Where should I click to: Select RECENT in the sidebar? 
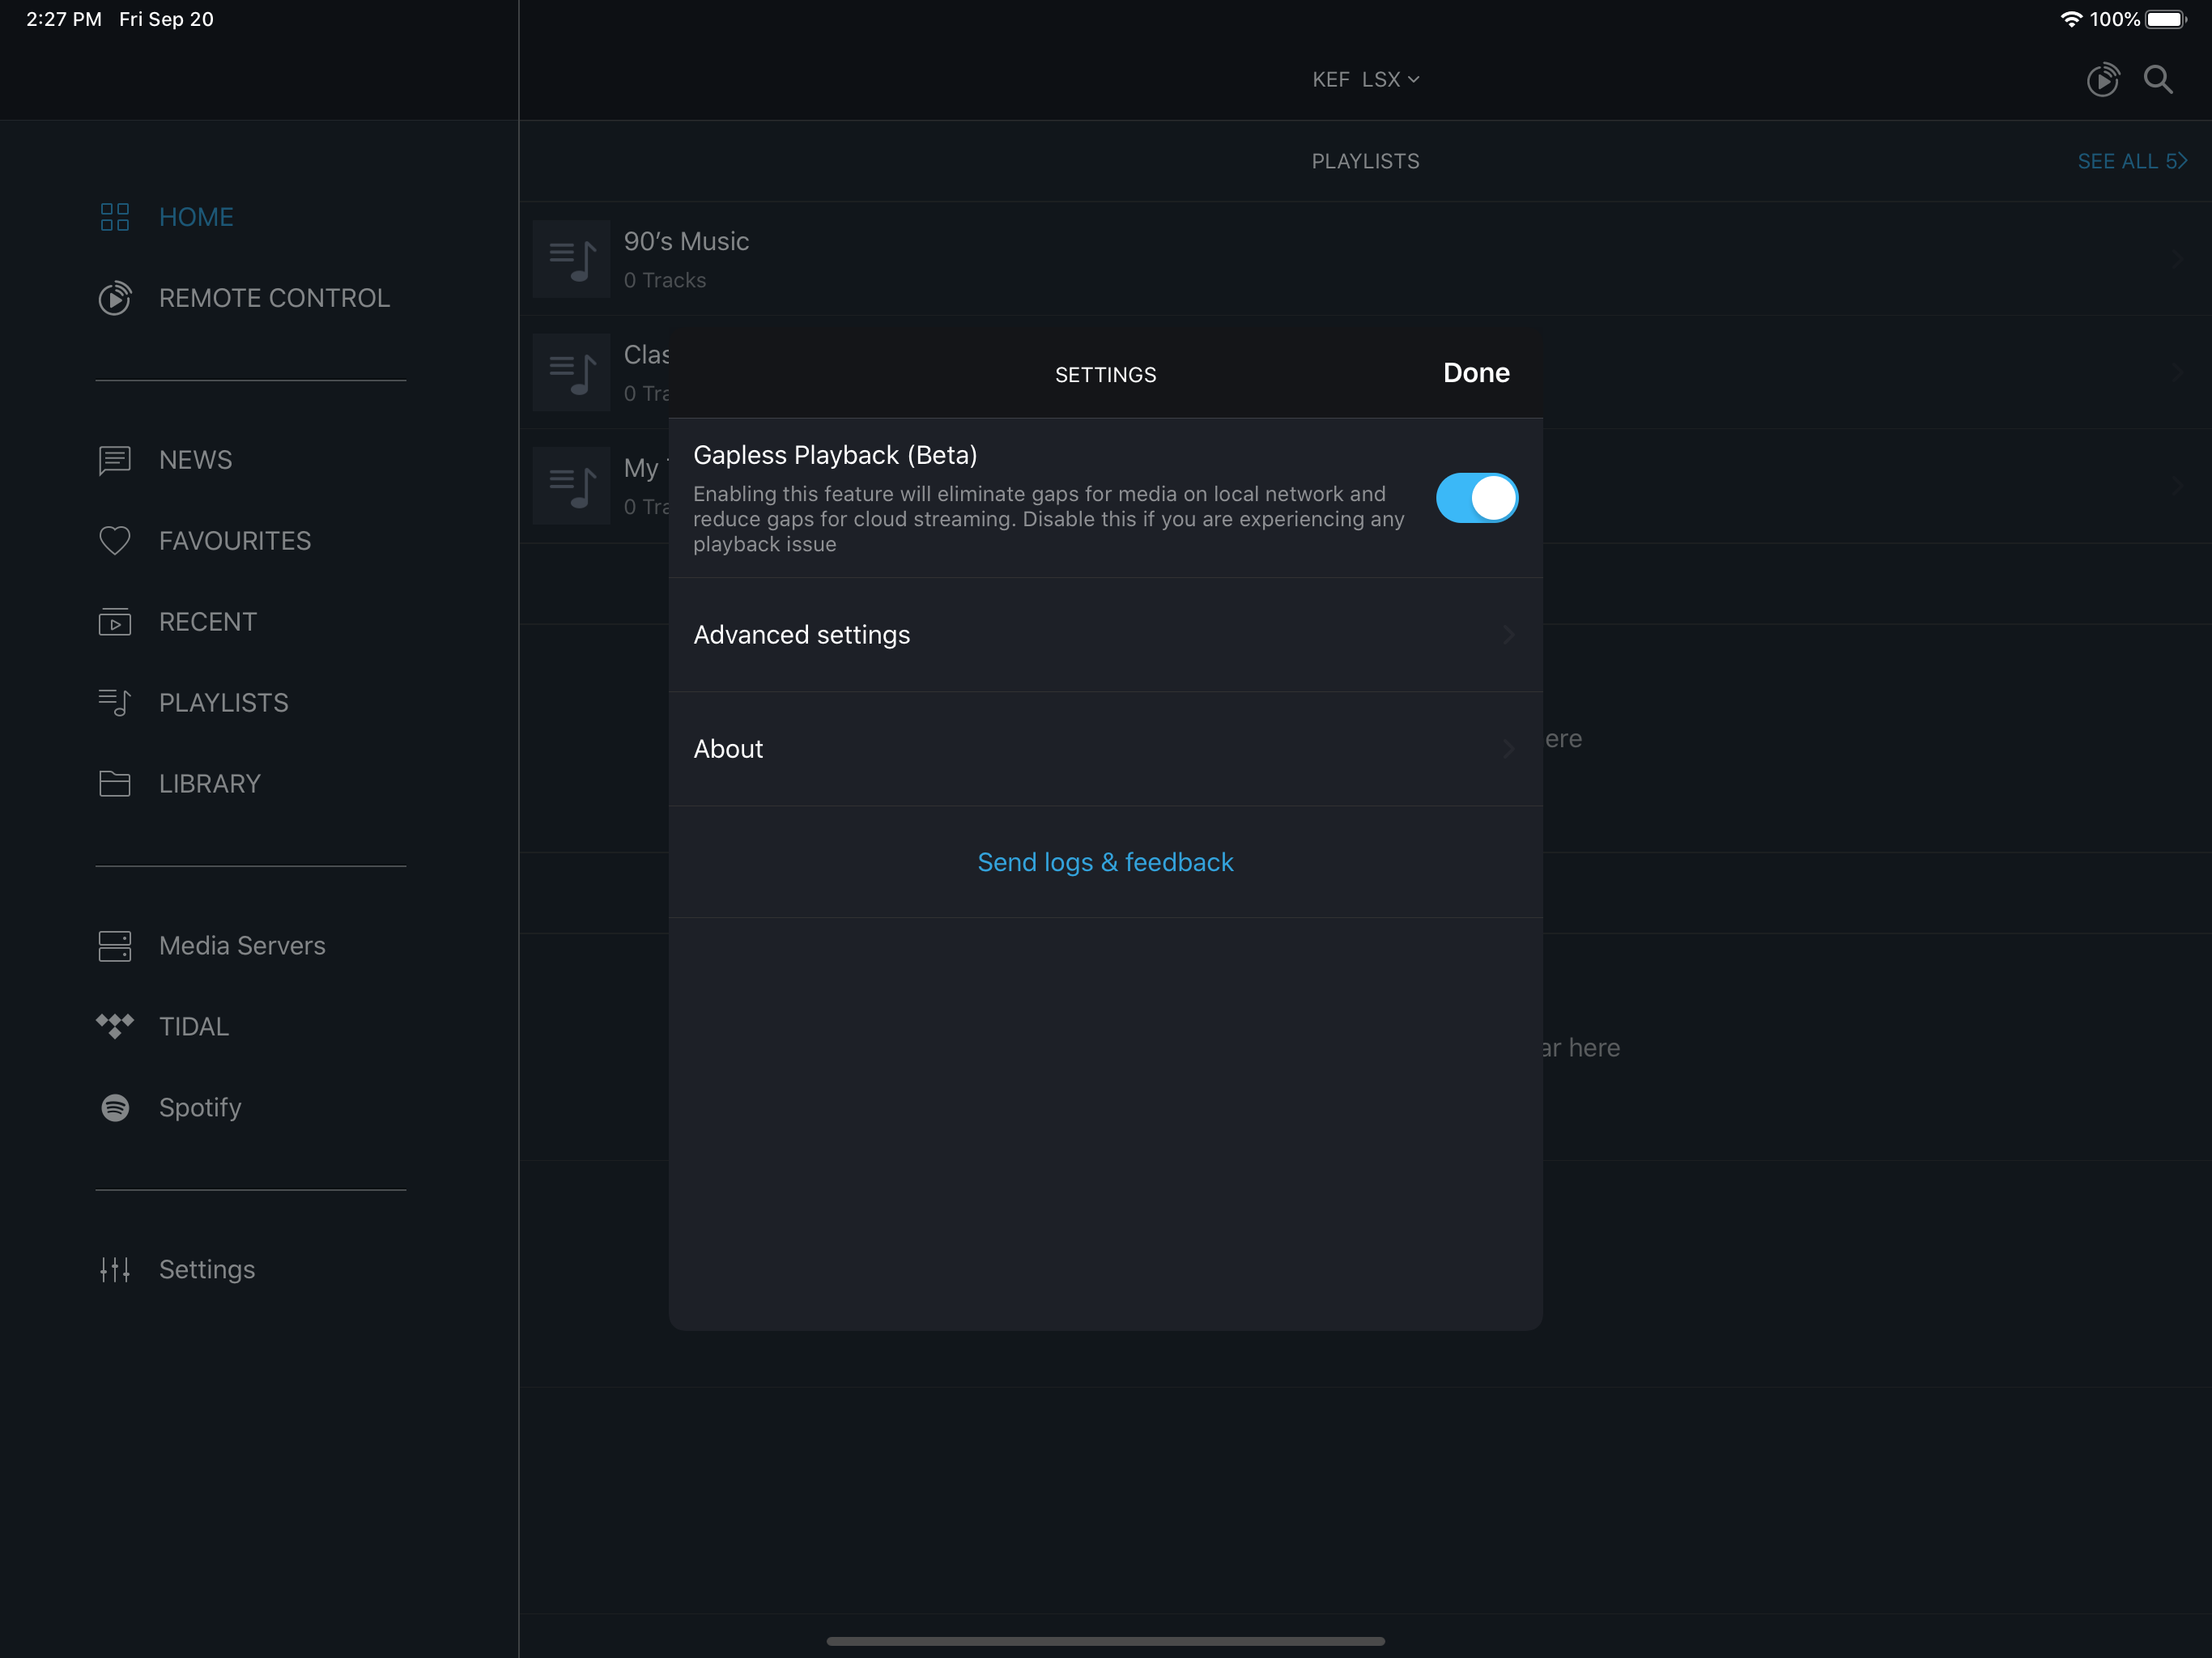click(208, 622)
